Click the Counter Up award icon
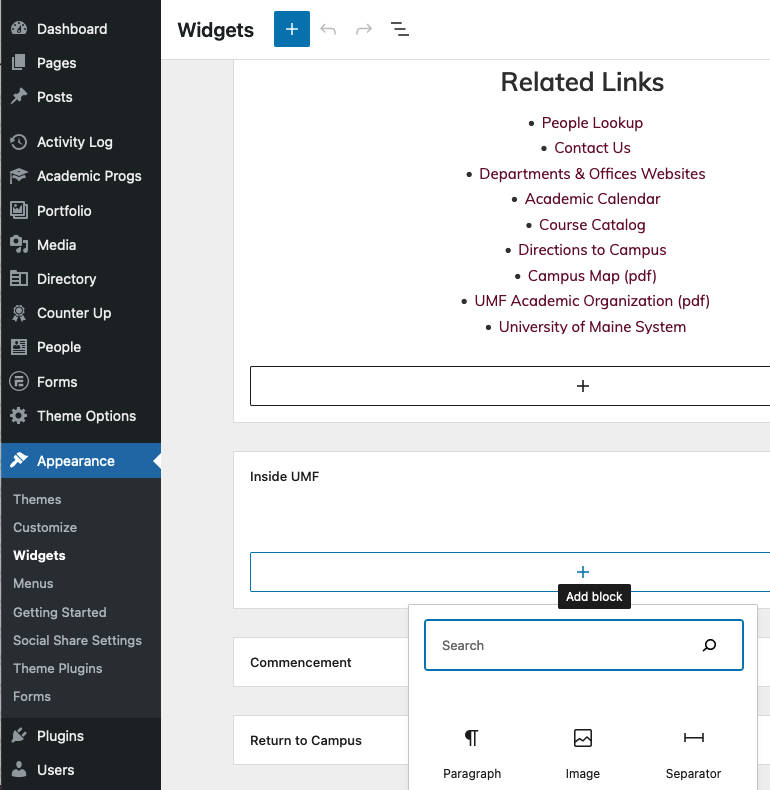Screen dimensions: 770x790 pyautogui.click(x=19, y=313)
